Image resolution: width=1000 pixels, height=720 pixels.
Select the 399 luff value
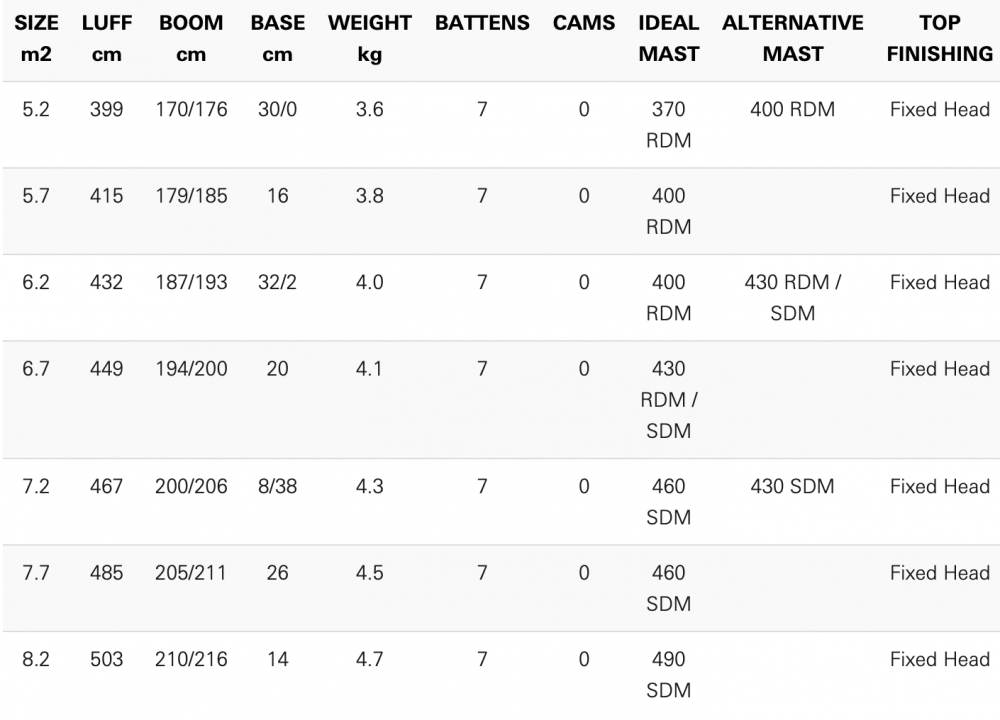[106, 110]
